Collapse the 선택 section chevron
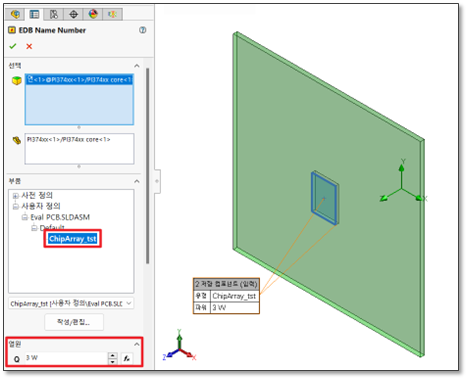468x380 pixels. 137,66
